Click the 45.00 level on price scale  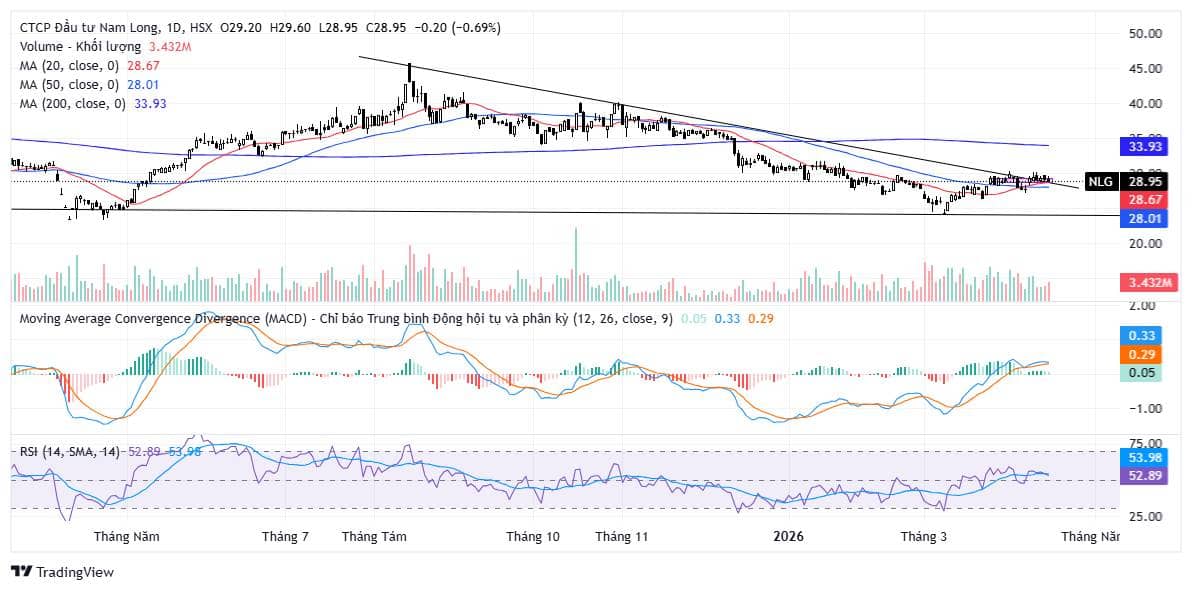tap(1144, 68)
